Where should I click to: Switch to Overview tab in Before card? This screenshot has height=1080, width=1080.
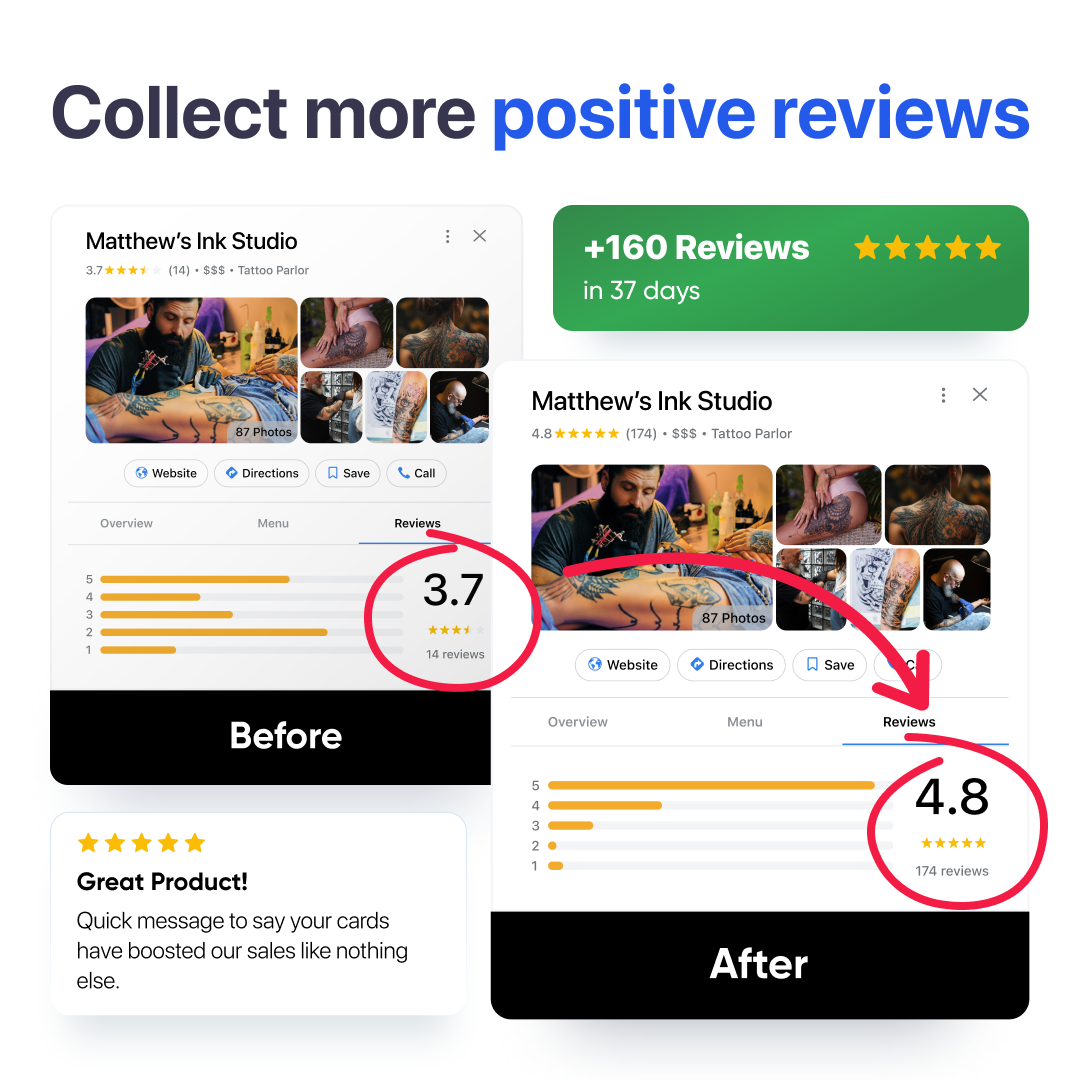[x=127, y=523]
